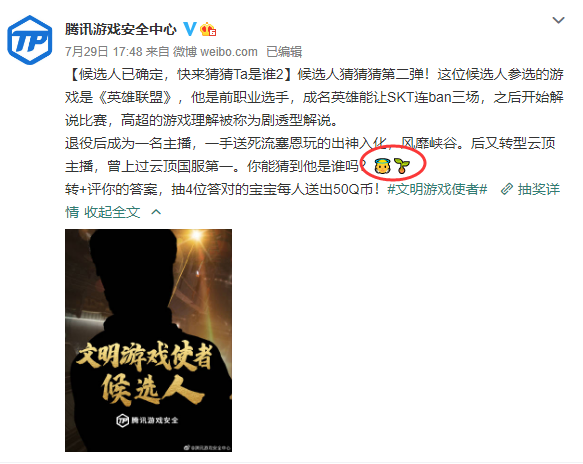Click the 7月29日 17:48 timestamp

(104, 52)
